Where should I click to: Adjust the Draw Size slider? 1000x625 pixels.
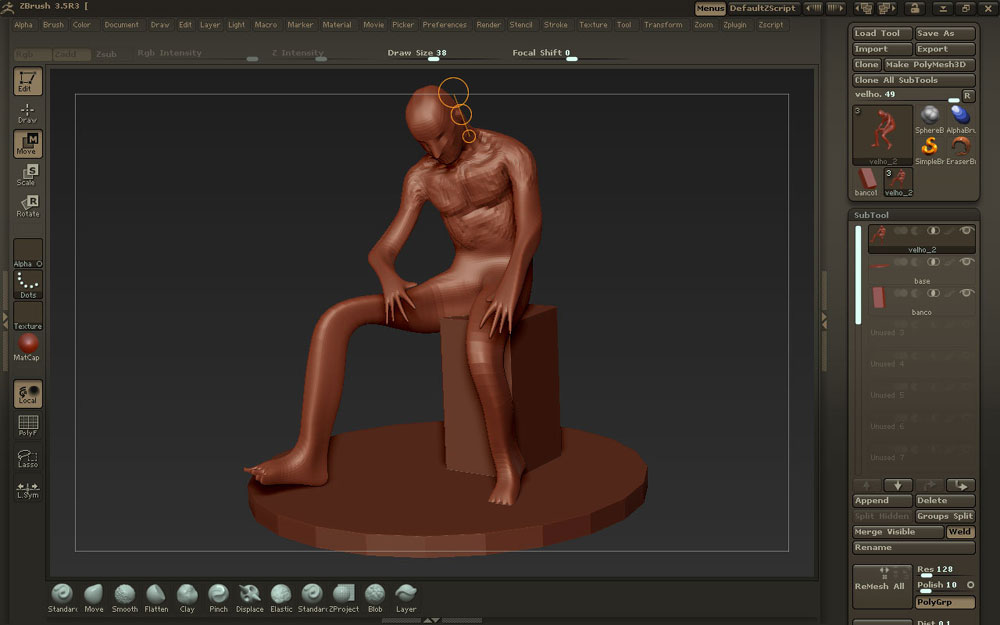point(433,58)
